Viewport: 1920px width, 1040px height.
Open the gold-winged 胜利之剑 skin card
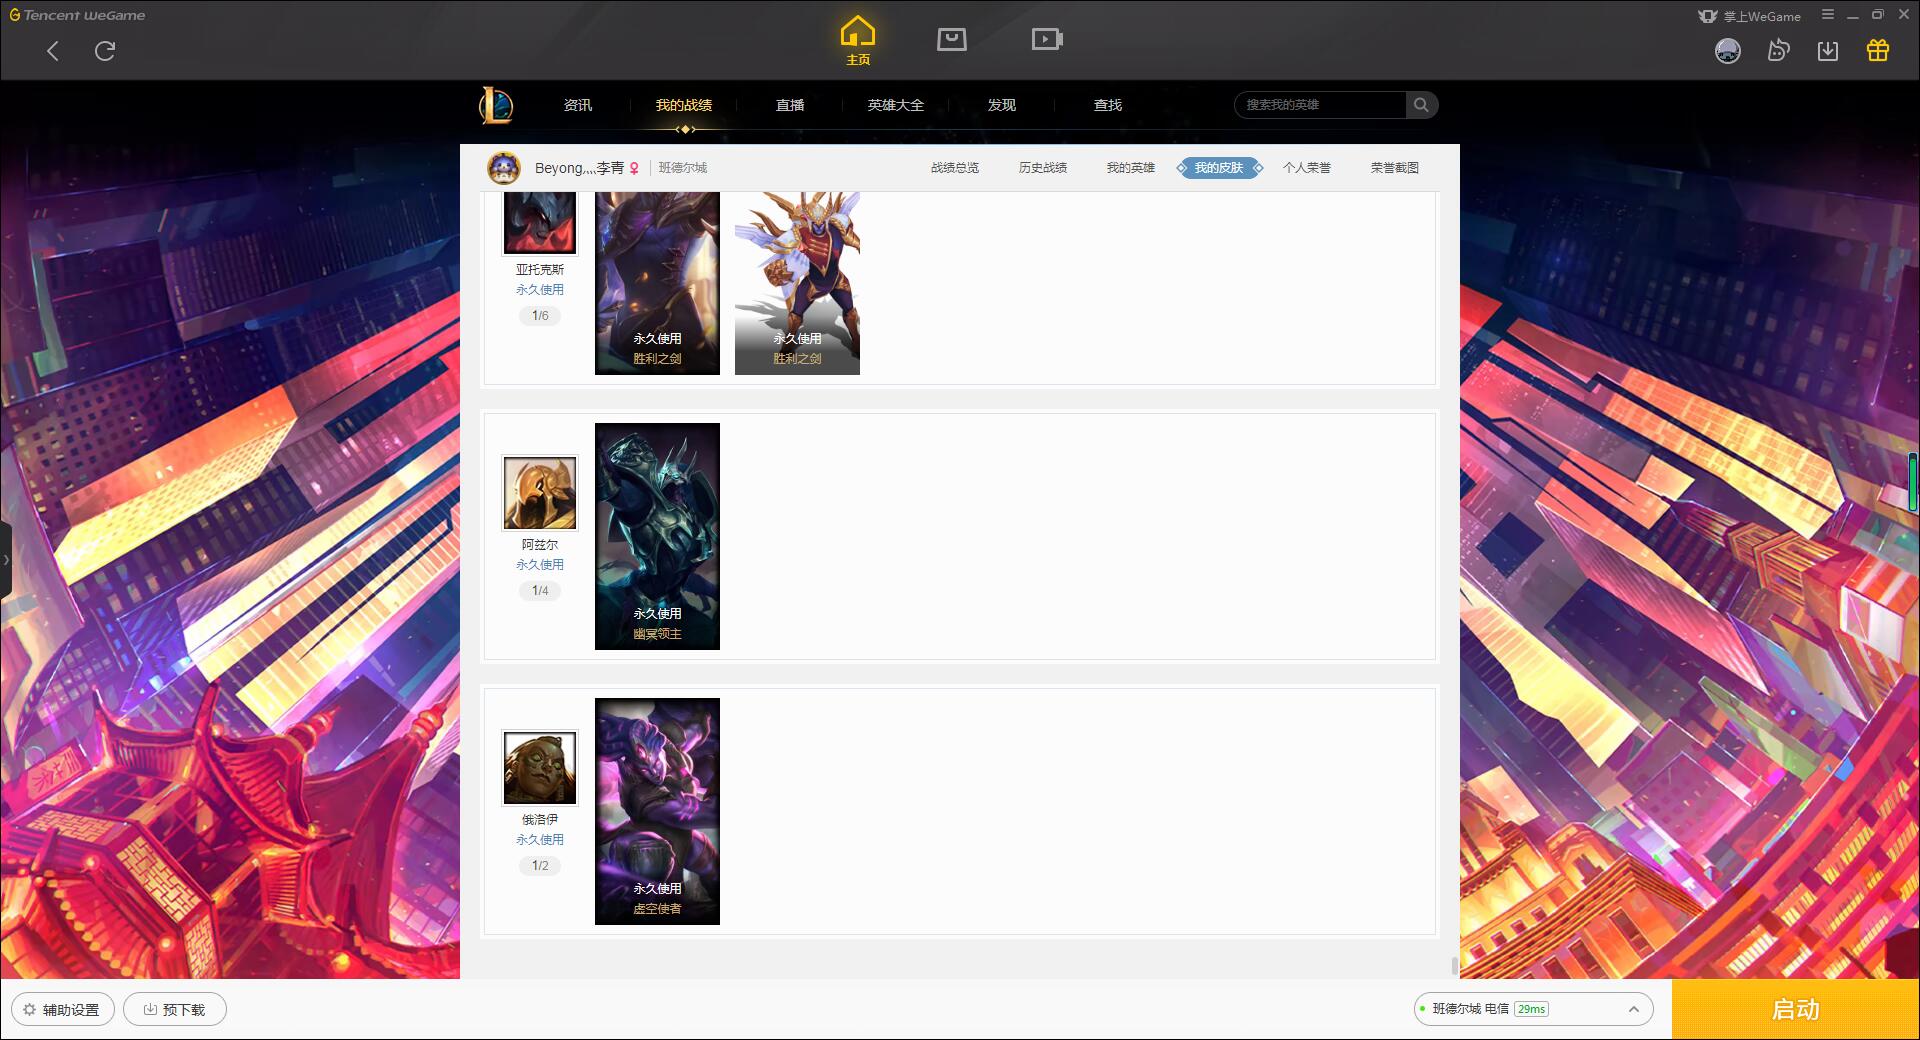tap(797, 283)
